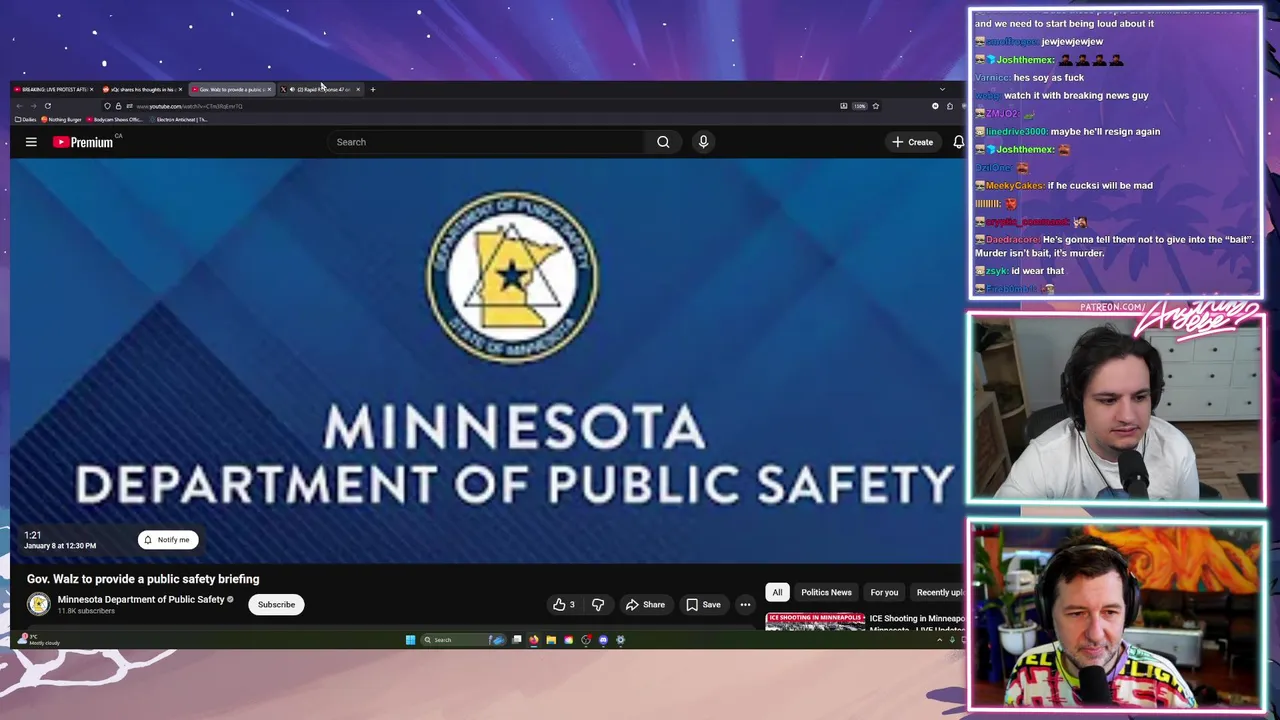Open Minnesota Department of Public Safety channel avatar
This screenshot has width=1280, height=720.
(x=38, y=603)
